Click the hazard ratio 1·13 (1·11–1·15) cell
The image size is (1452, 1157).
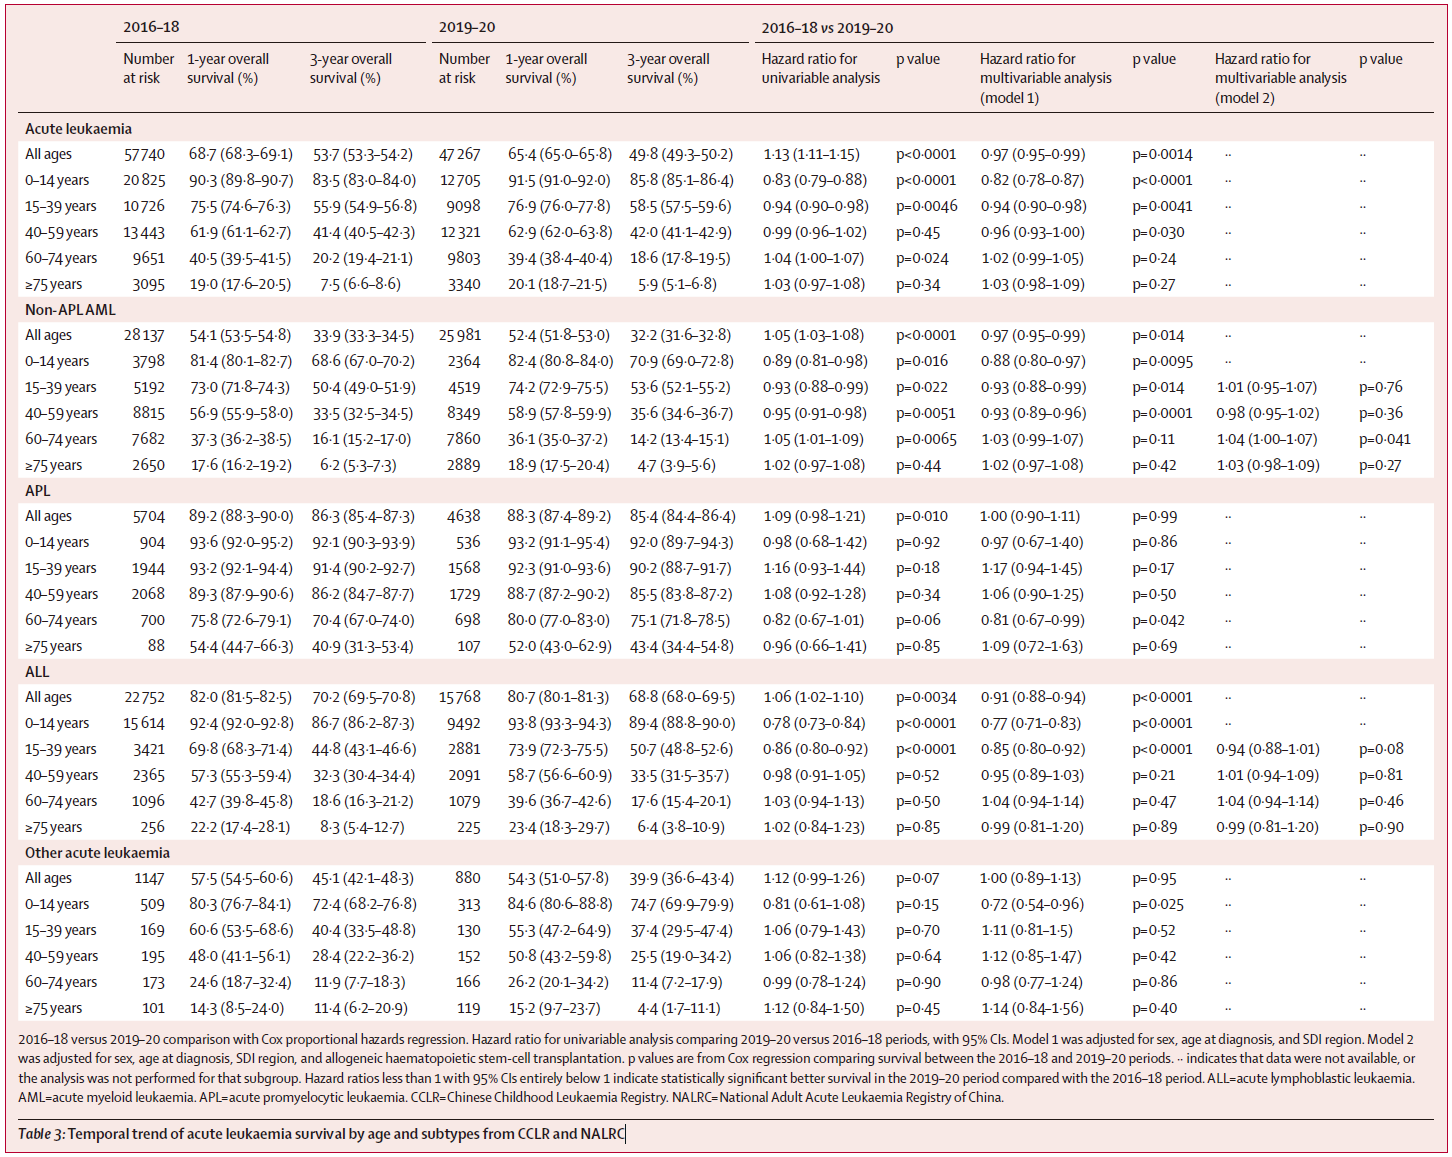[x=811, y=154]
